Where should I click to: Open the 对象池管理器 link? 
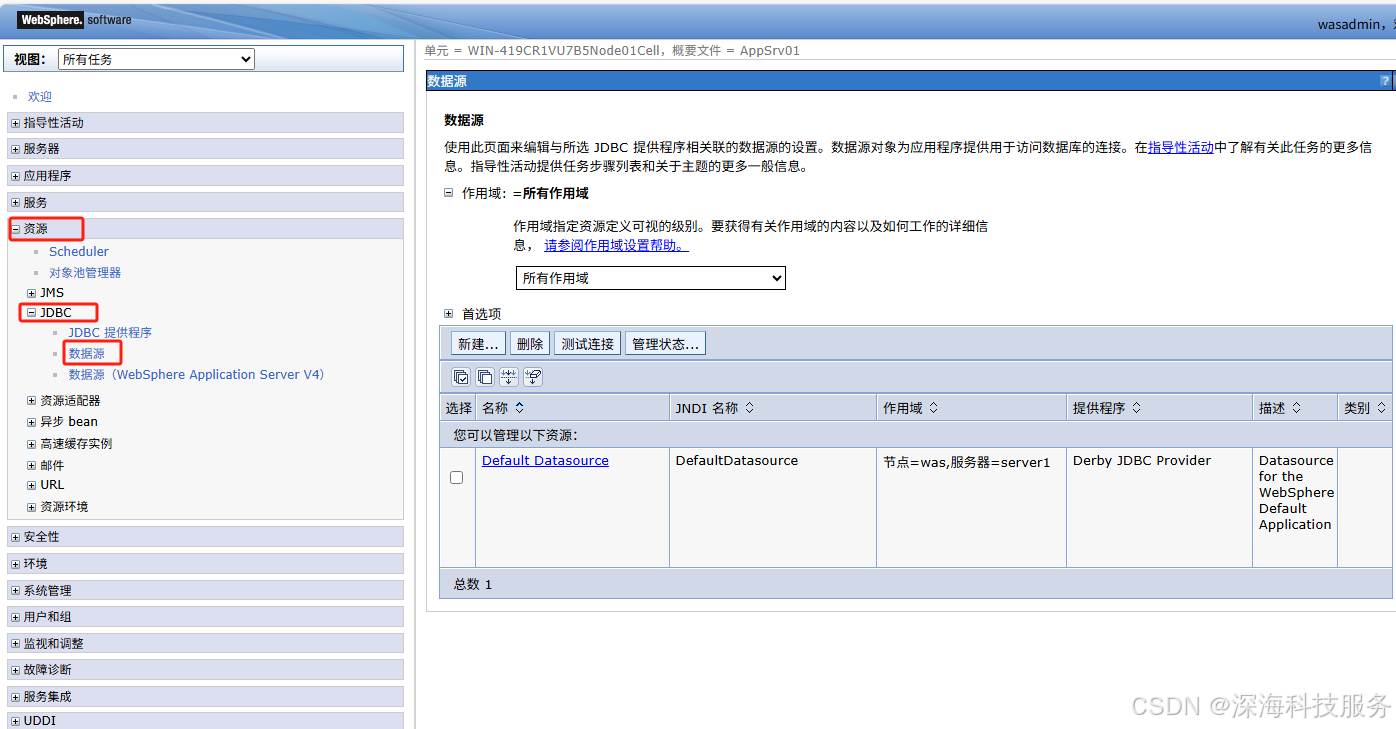85,273
